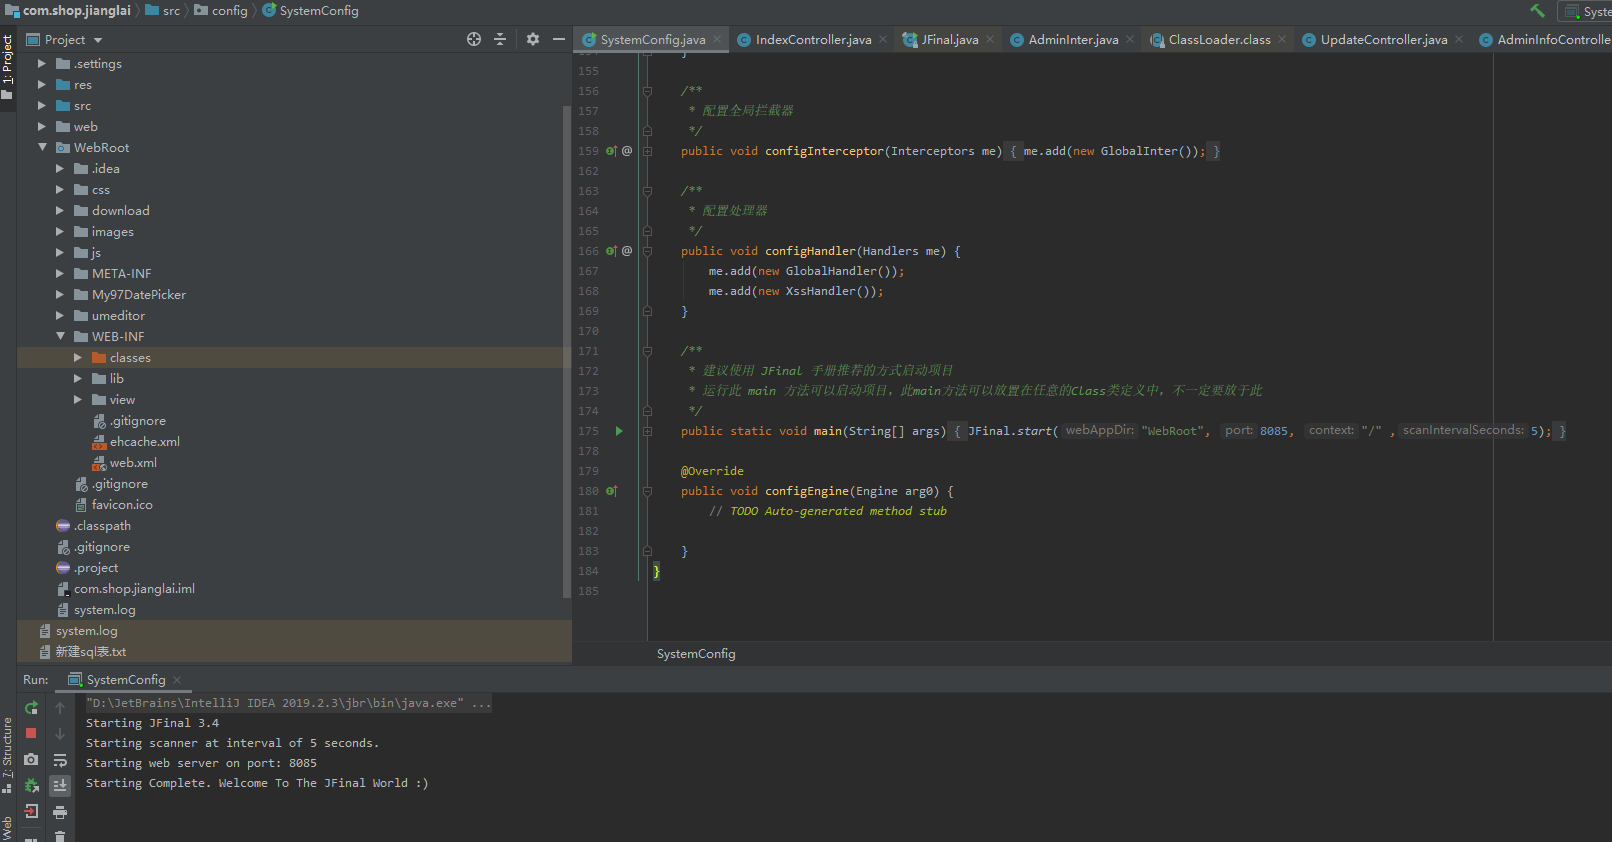Fold the Javadoc comment on line 156
The height and width of the screenshot is (842, 1612).
click(x=647, y=91)
